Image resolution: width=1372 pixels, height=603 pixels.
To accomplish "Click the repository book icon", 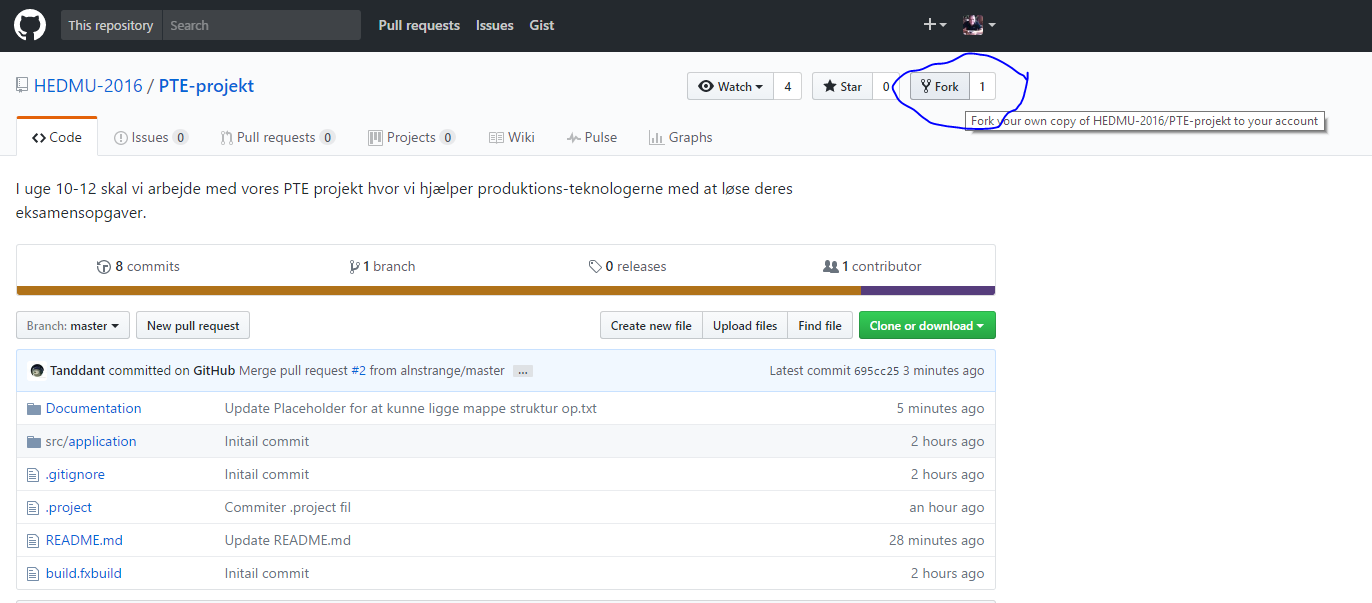I will point(22,86).
